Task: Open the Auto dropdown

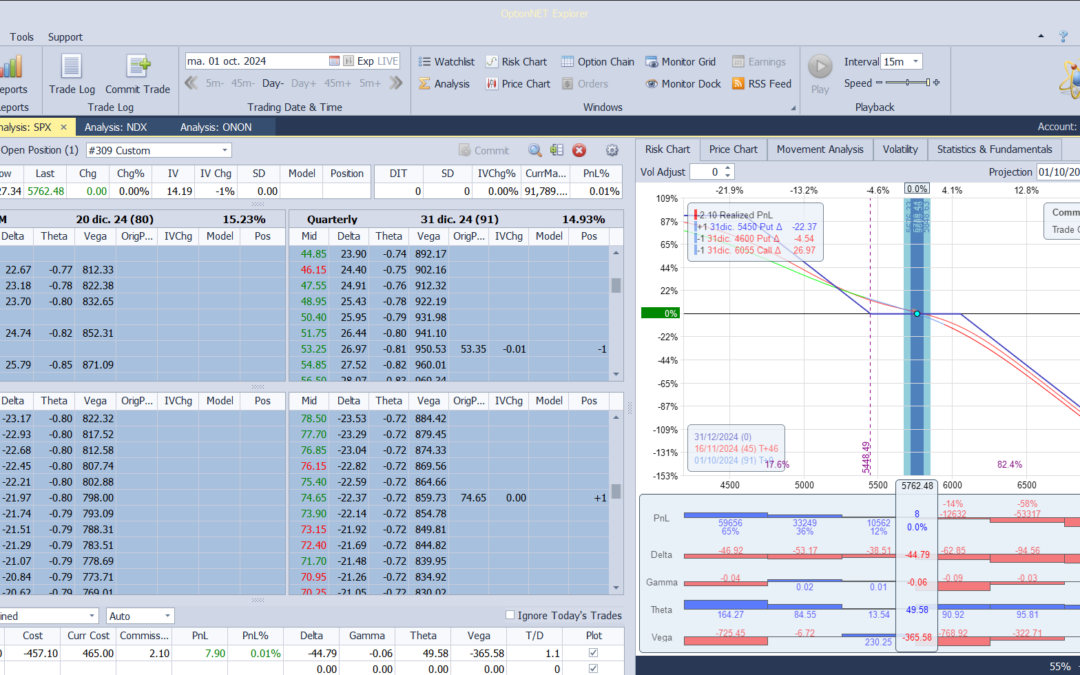Action: click(167, 616)
